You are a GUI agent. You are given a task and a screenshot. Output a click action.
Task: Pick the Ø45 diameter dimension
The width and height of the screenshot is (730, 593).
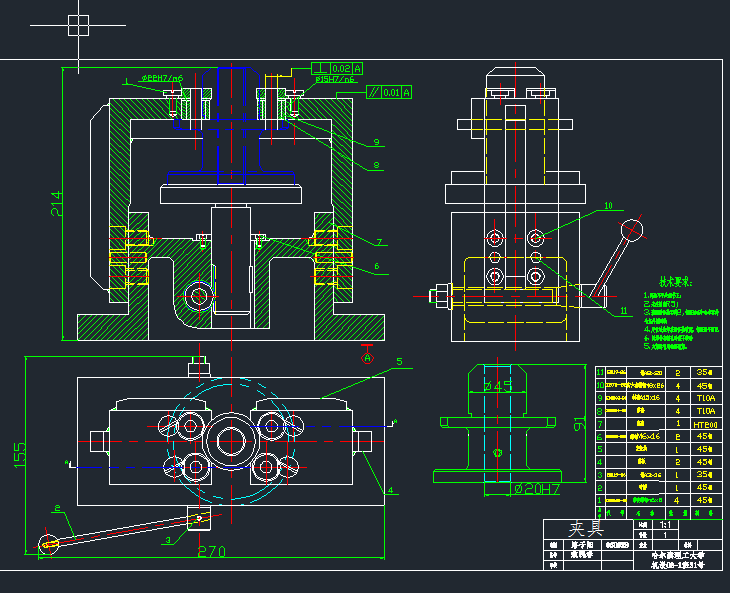(498, 386)
